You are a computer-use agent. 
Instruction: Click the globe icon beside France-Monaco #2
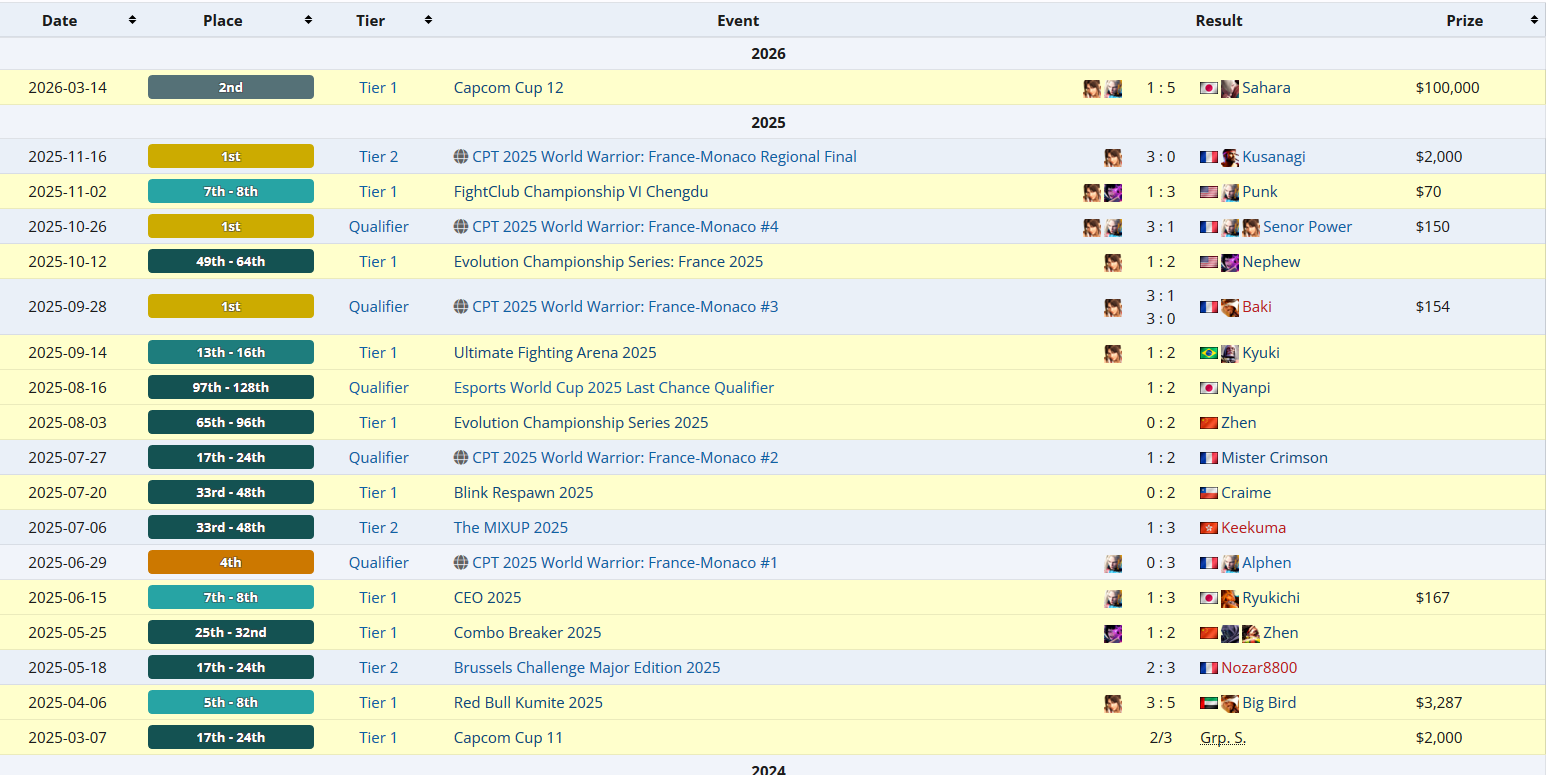[461, 458]
